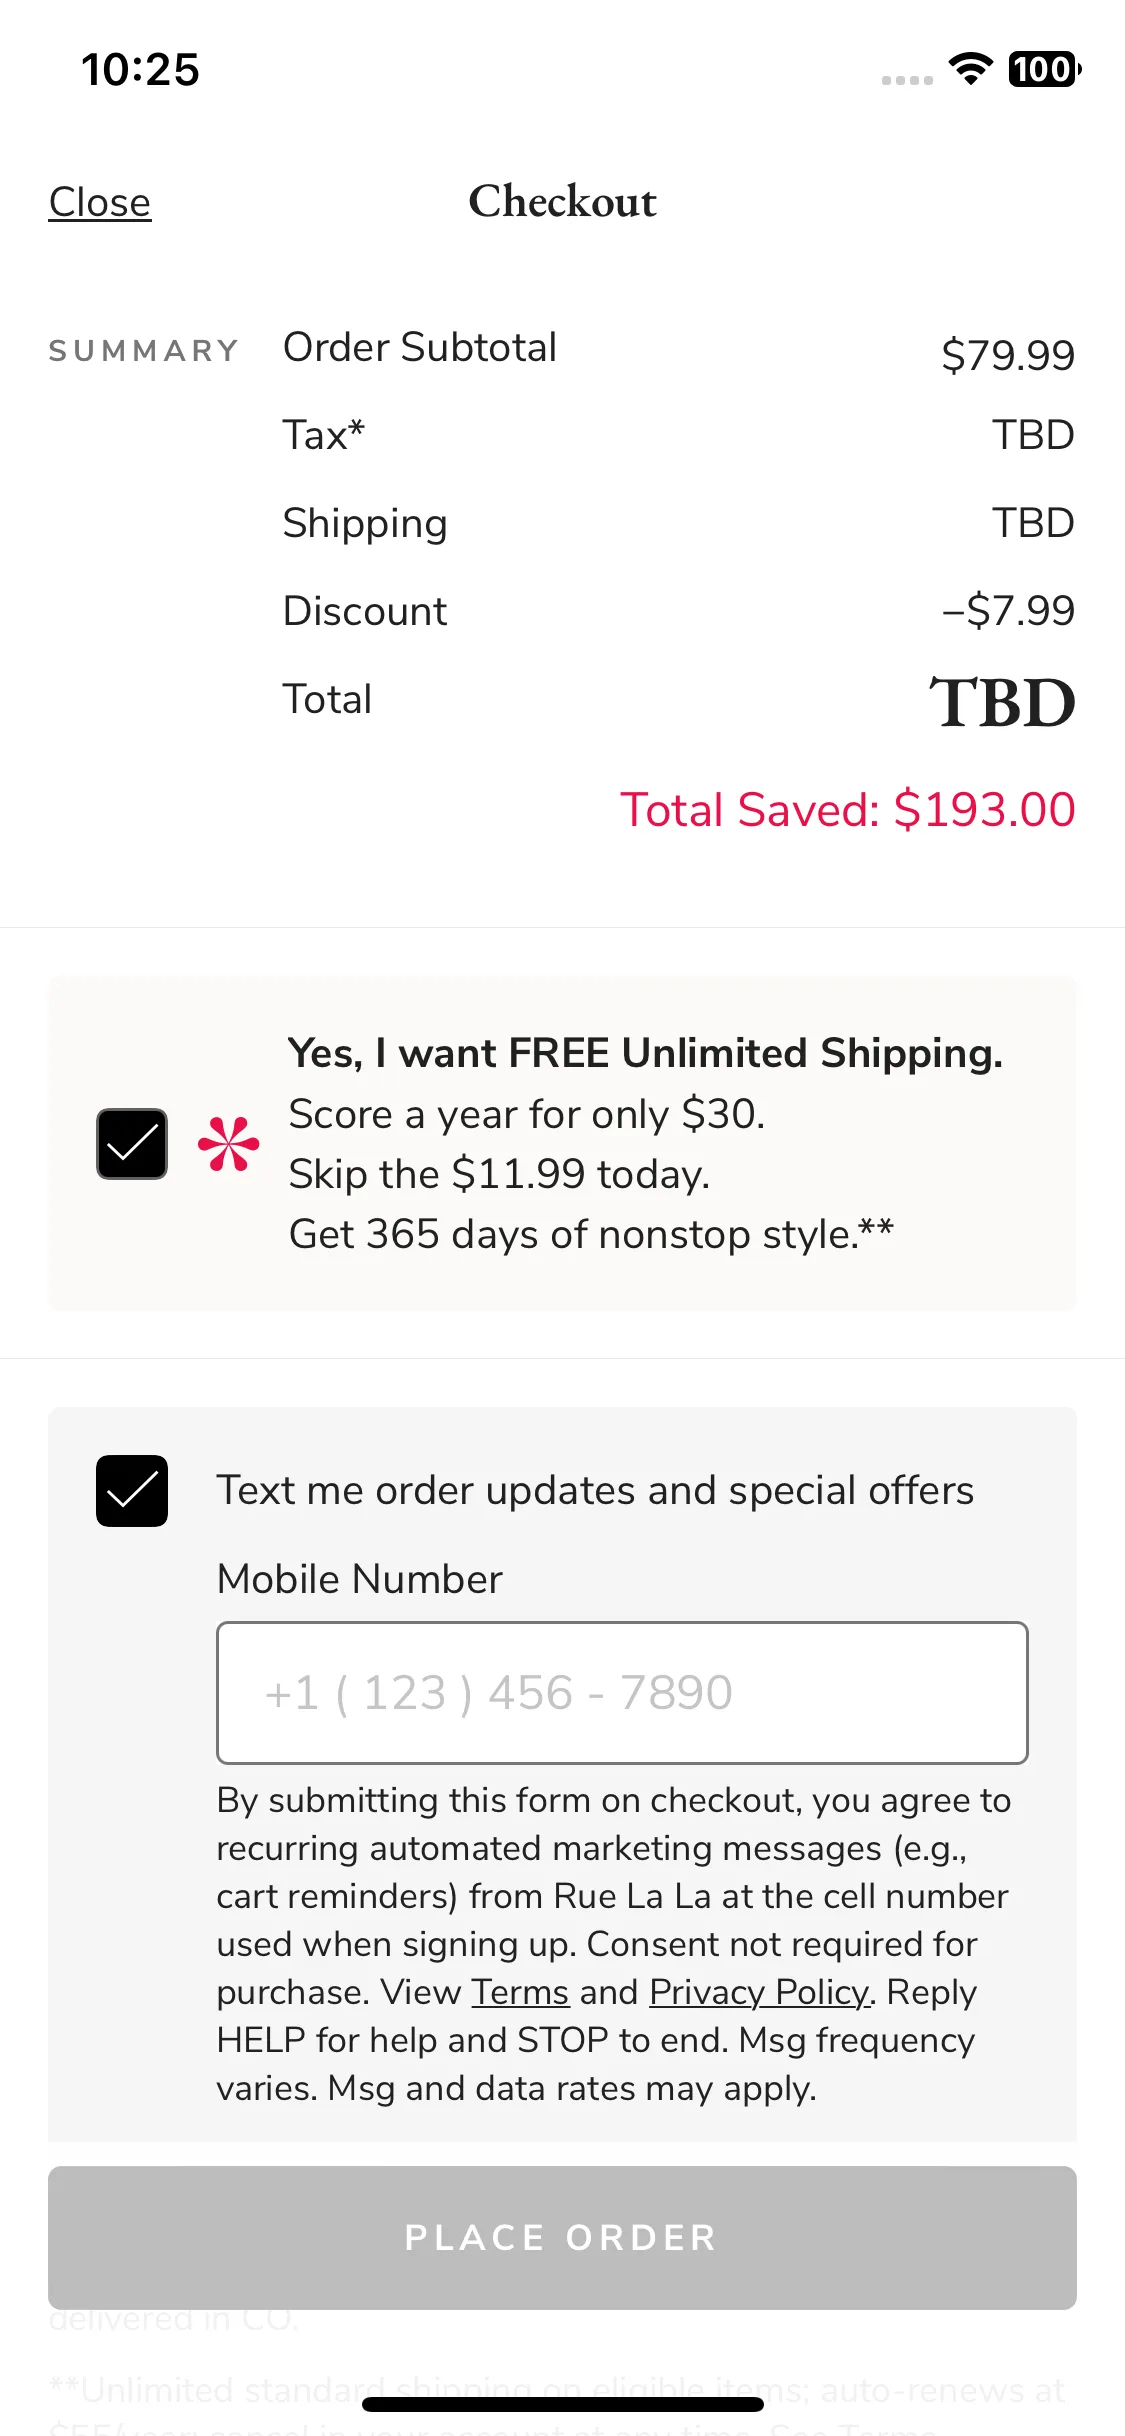Viewport: 1125px width, 2436px height.
Task: Tap the Checkout title heading
Action: click(x=563, y=201)
